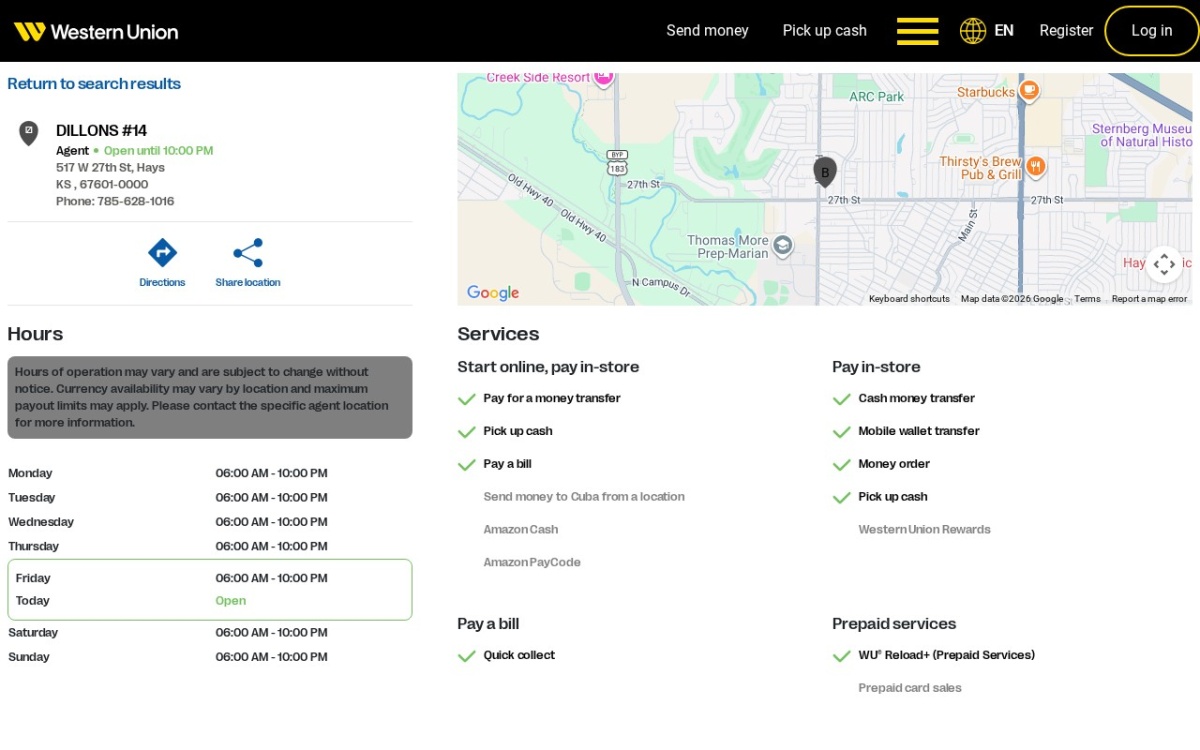
Task: Click the Friday hours row
Action: [209, 578]
